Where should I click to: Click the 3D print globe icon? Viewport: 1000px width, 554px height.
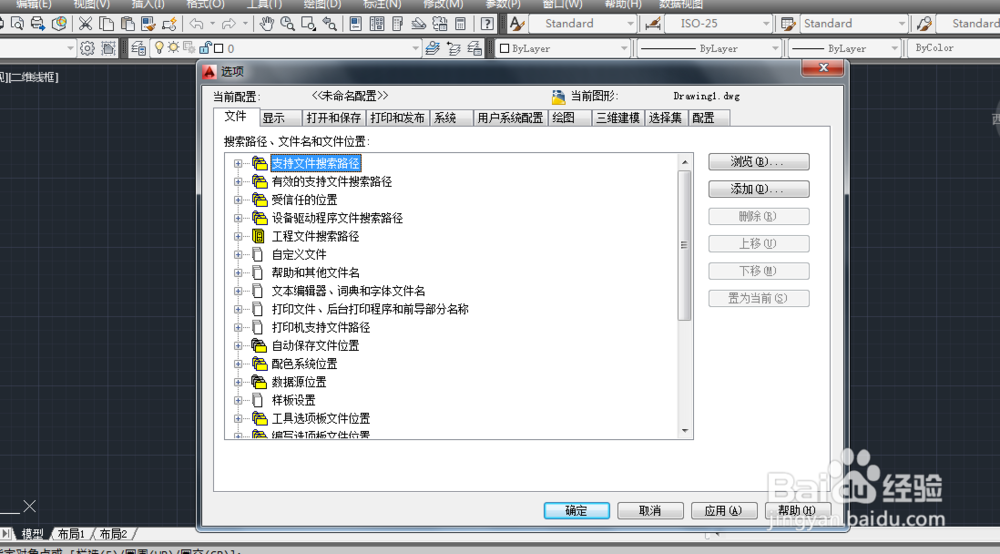(59, 24)
